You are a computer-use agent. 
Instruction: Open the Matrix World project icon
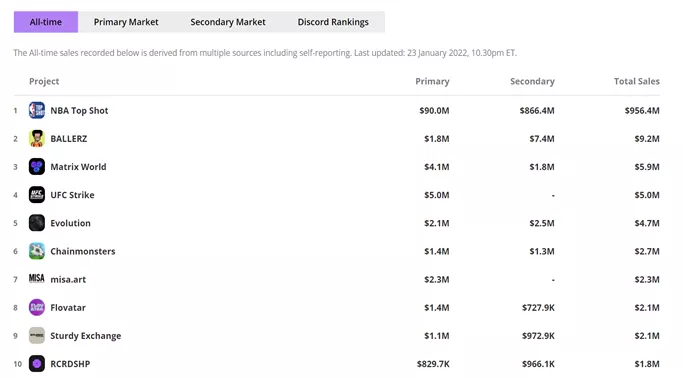coord(37,167)
